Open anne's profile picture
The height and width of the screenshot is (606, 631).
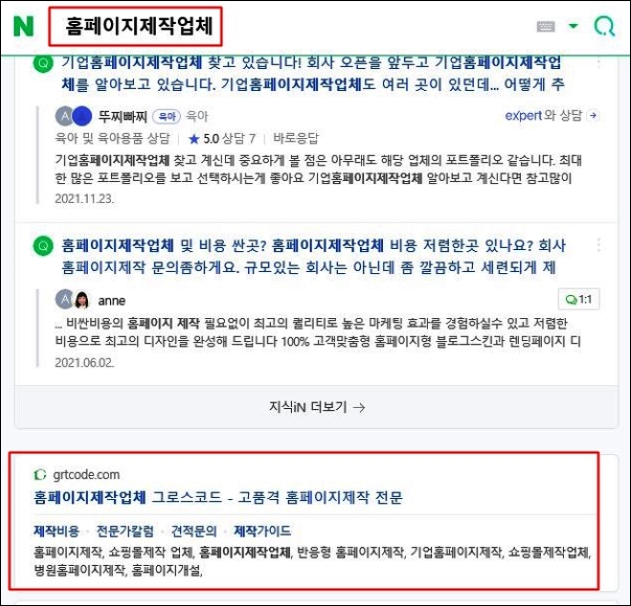[82, 300]
